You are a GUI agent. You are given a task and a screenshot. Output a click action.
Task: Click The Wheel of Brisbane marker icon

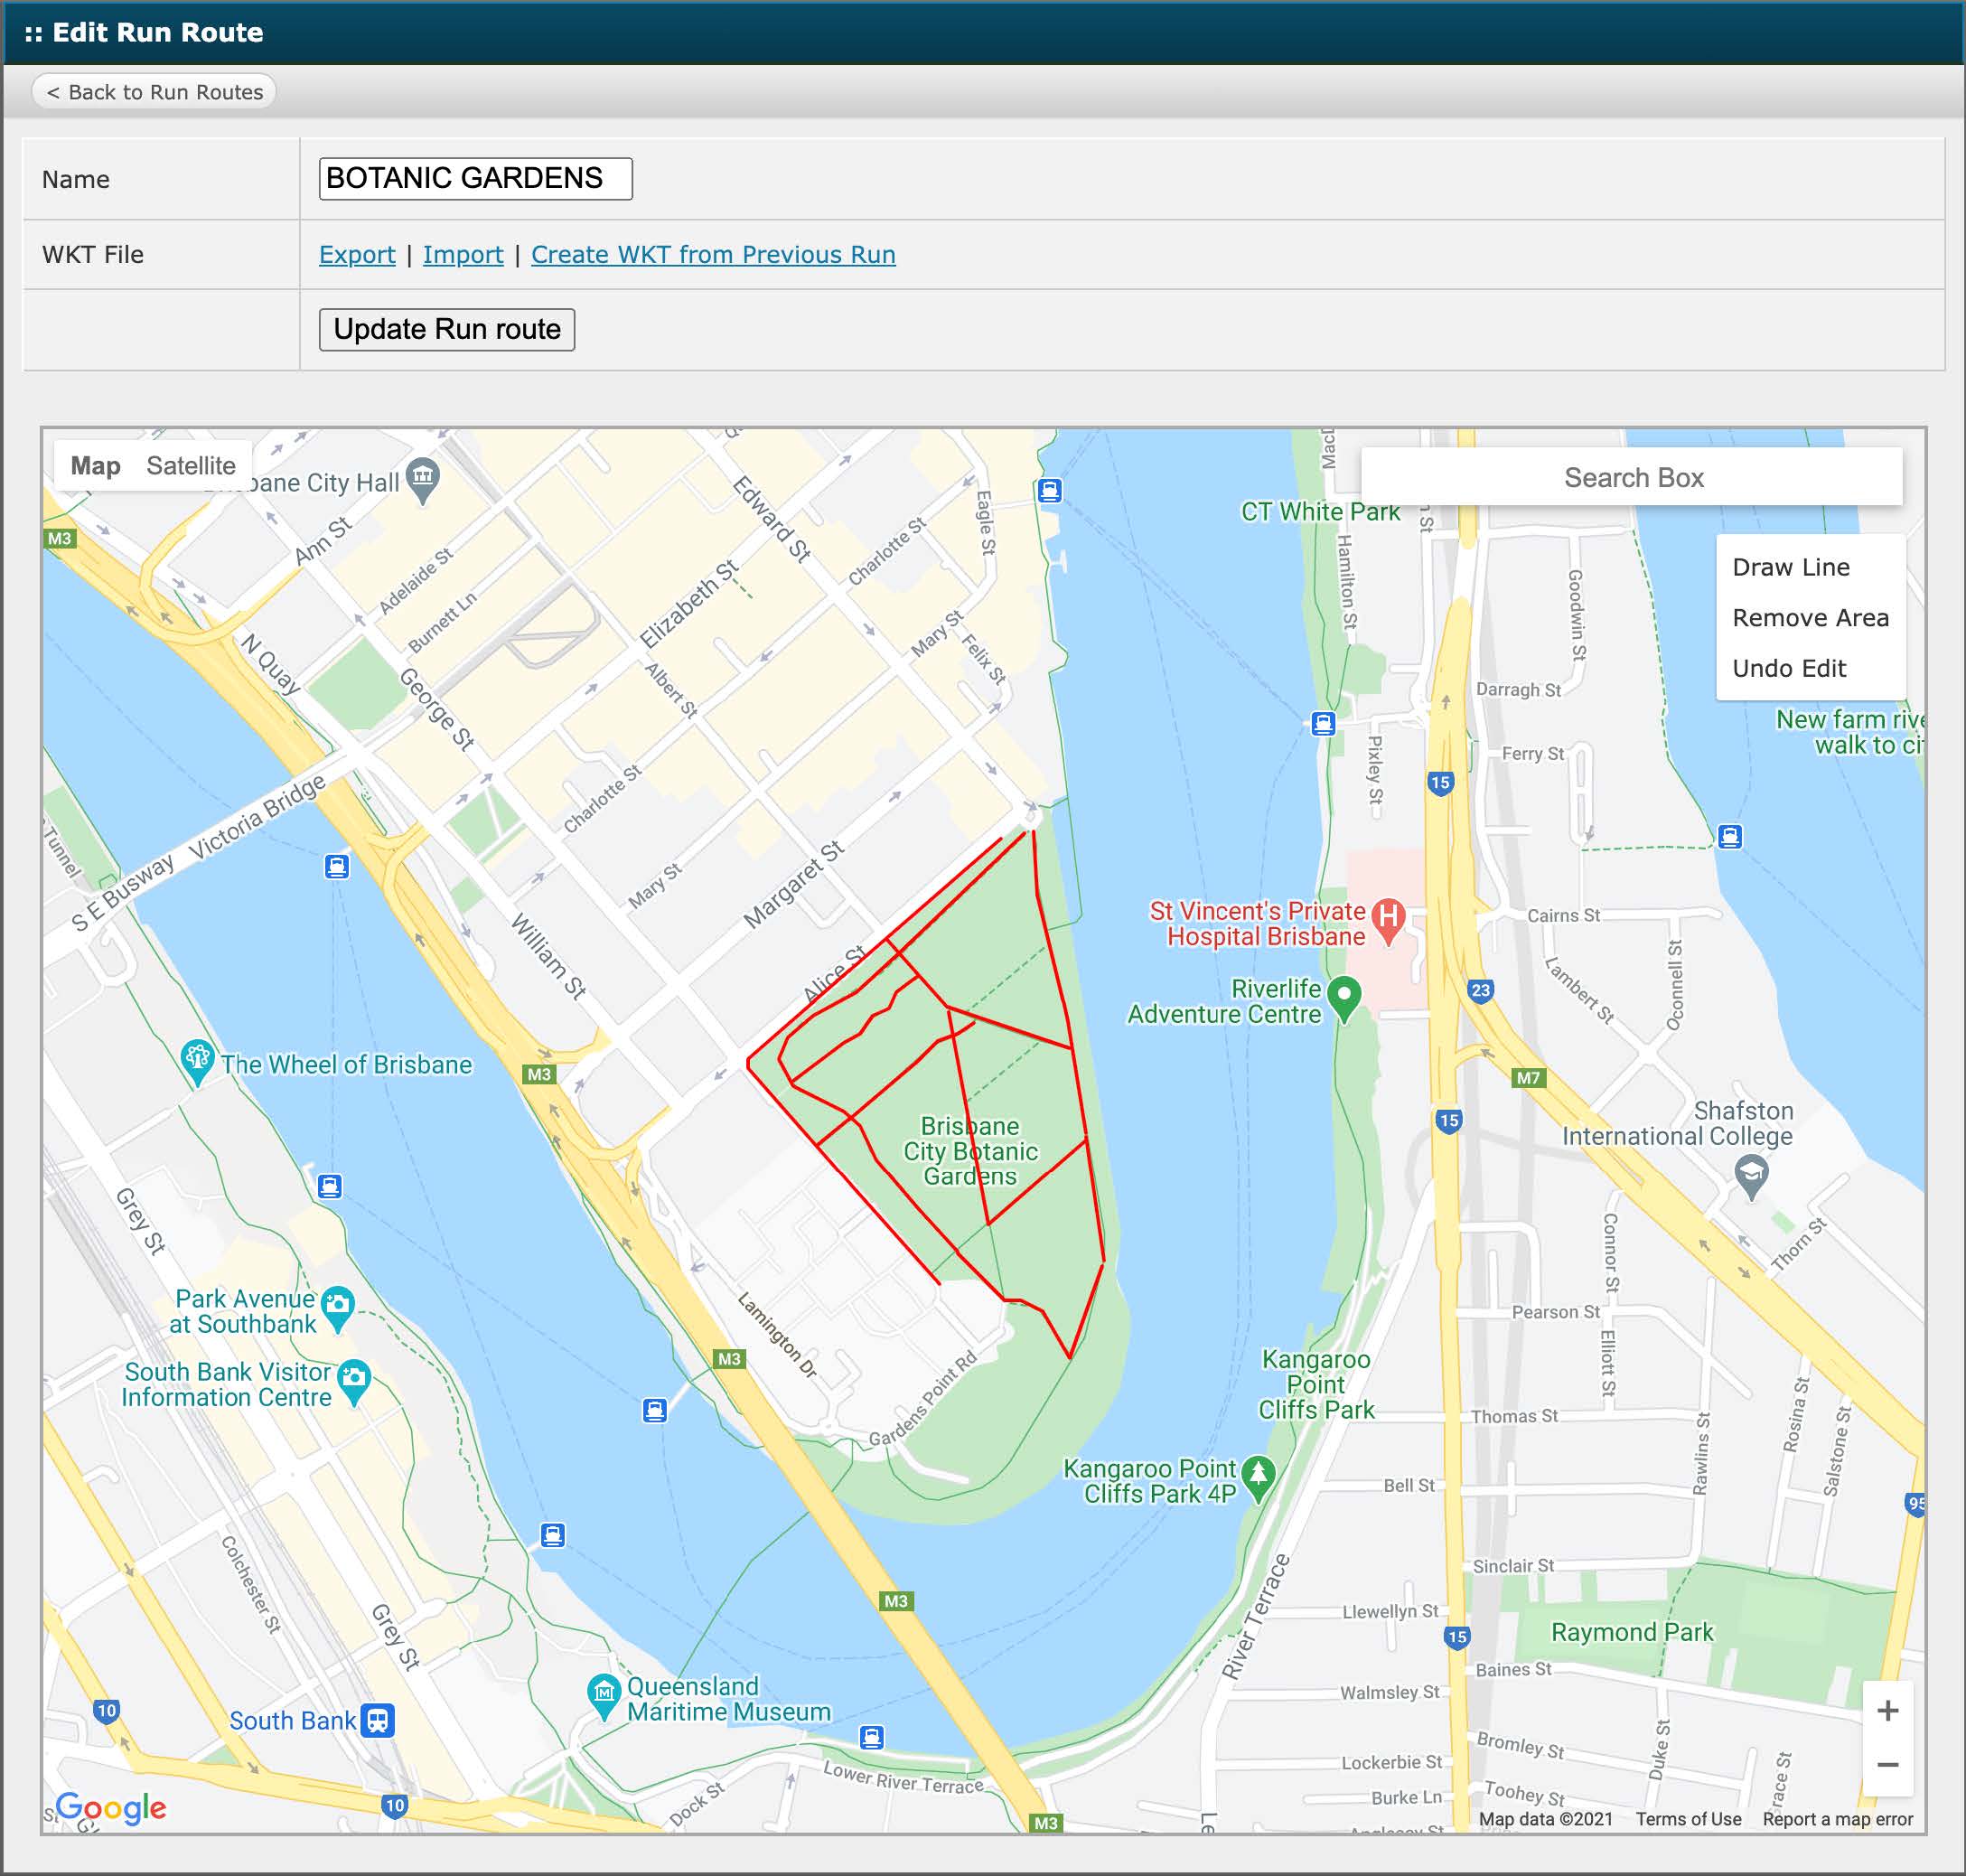pyautogui.click(x=197, y=1062)
